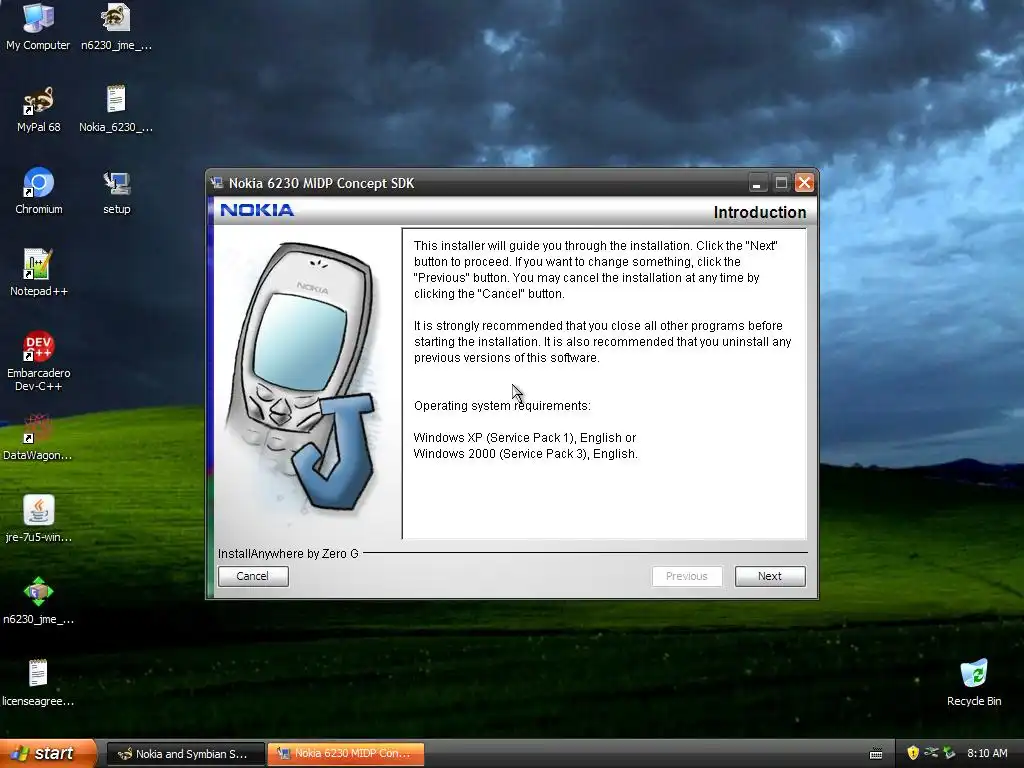Click 'InstallAnywhere by Zero G' label
The width and height of the screenshot is (1024, 768).
point(288,554)
